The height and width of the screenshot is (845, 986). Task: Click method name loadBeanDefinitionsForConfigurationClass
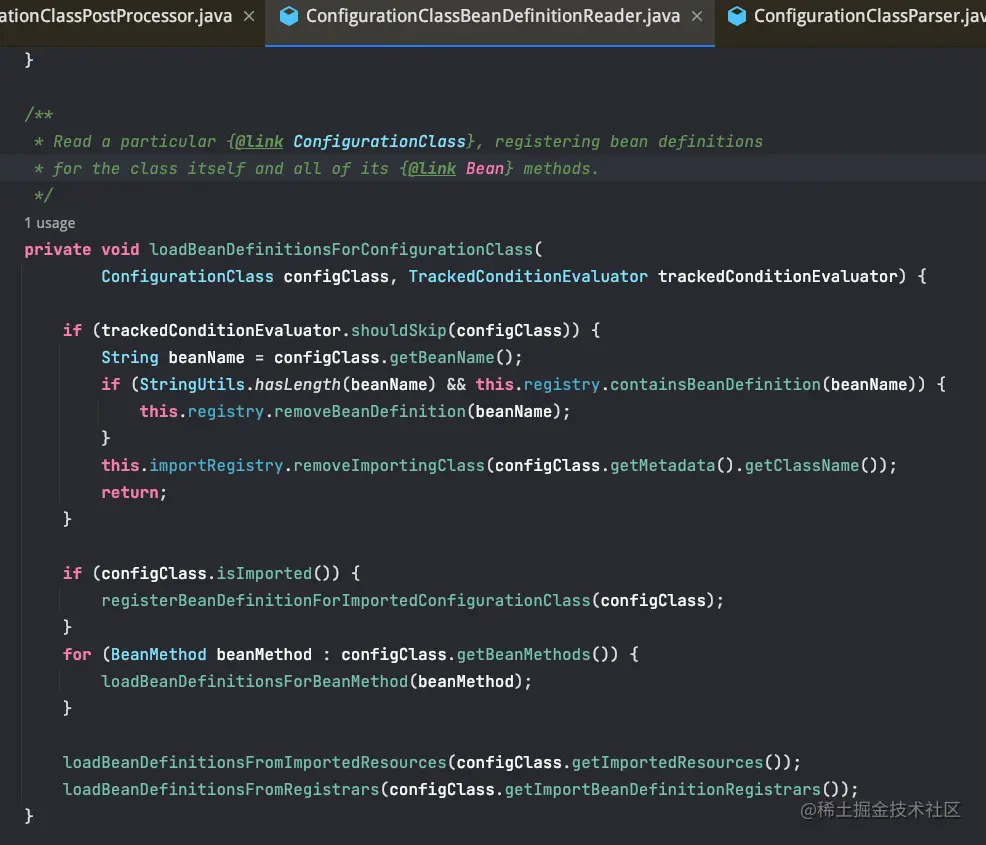pos(341,250)
